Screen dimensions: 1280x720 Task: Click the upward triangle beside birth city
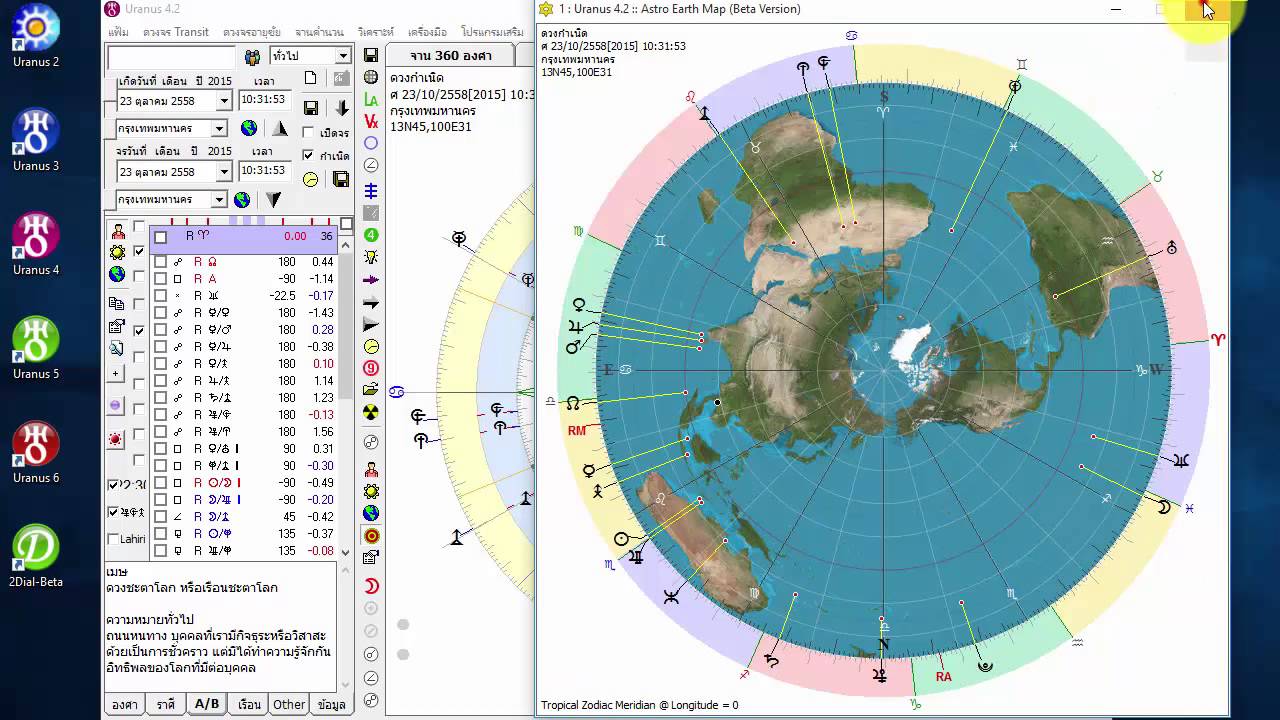pos(280,128)
